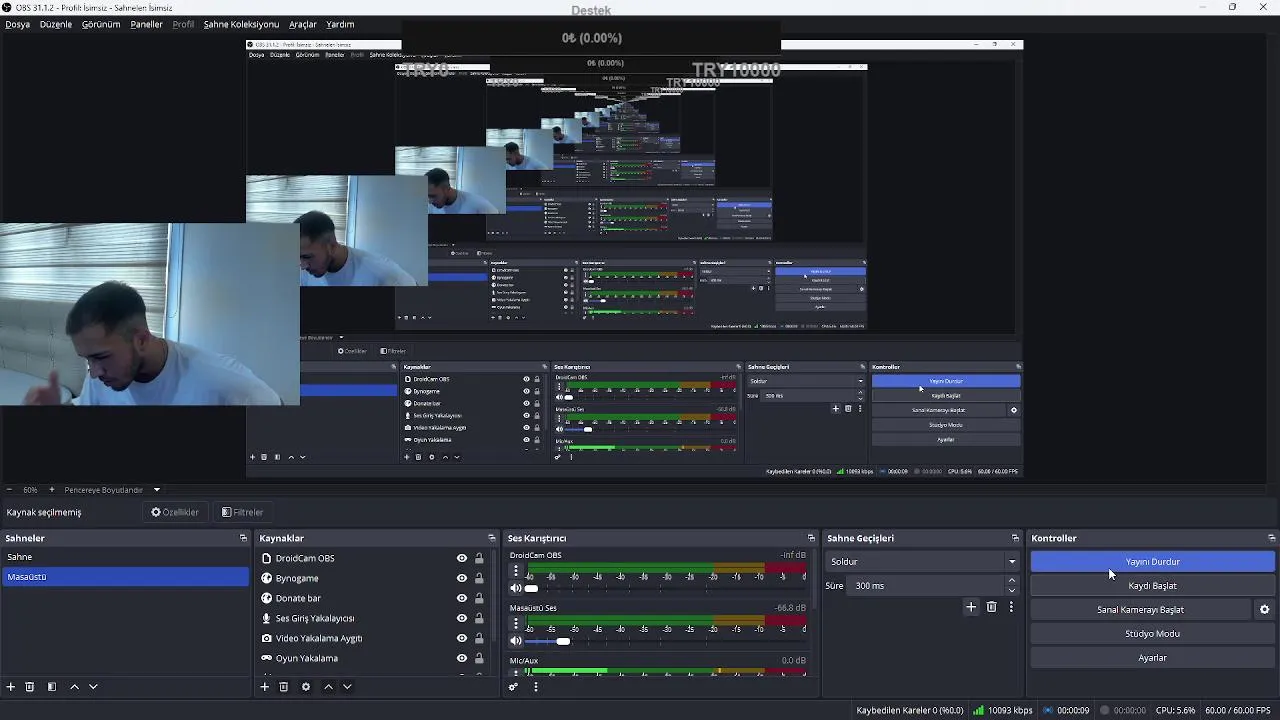This screenshot has width=1280, height=720.
Task: Undock the Sahne Geçişleri panel
Action: 1015,538
